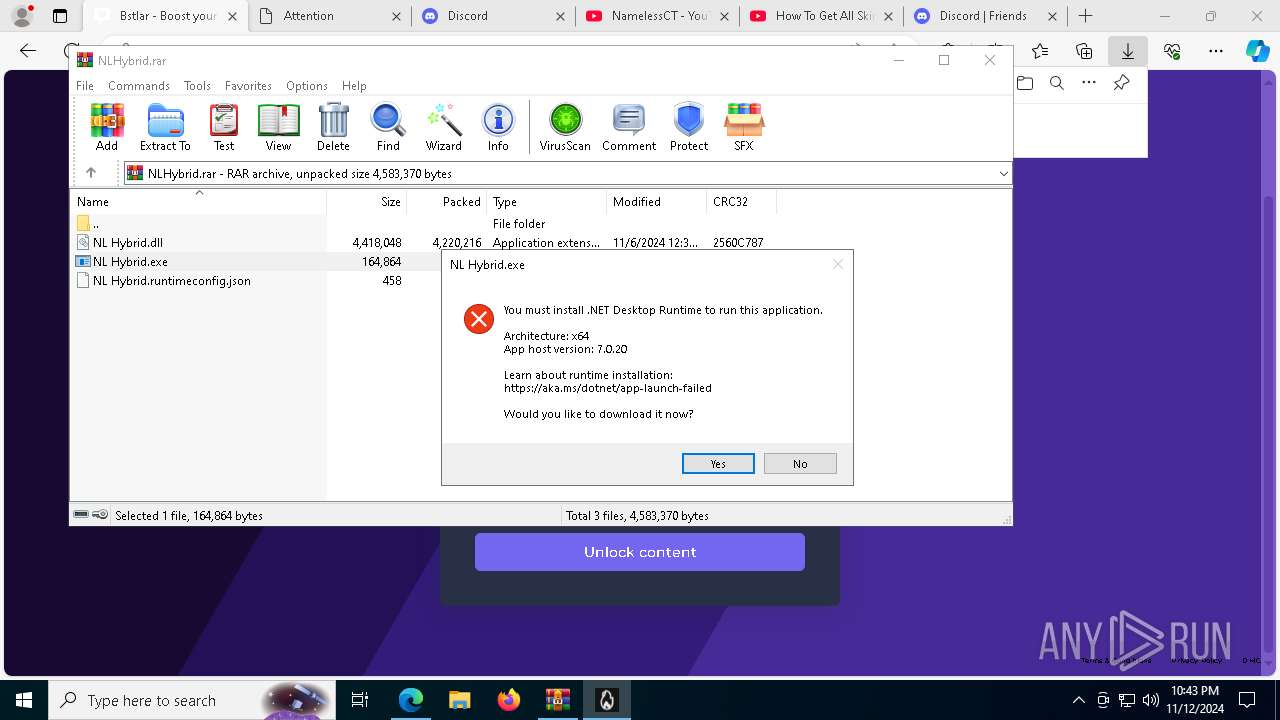Open the Help menu
Image resolution: width=1280 pixels, height=720 pixels.
coord(354,86)
